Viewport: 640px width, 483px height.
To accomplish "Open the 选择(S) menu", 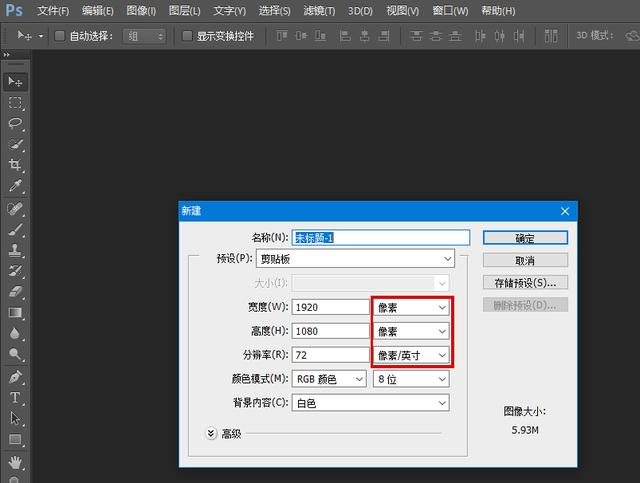I will click(275, 11).
